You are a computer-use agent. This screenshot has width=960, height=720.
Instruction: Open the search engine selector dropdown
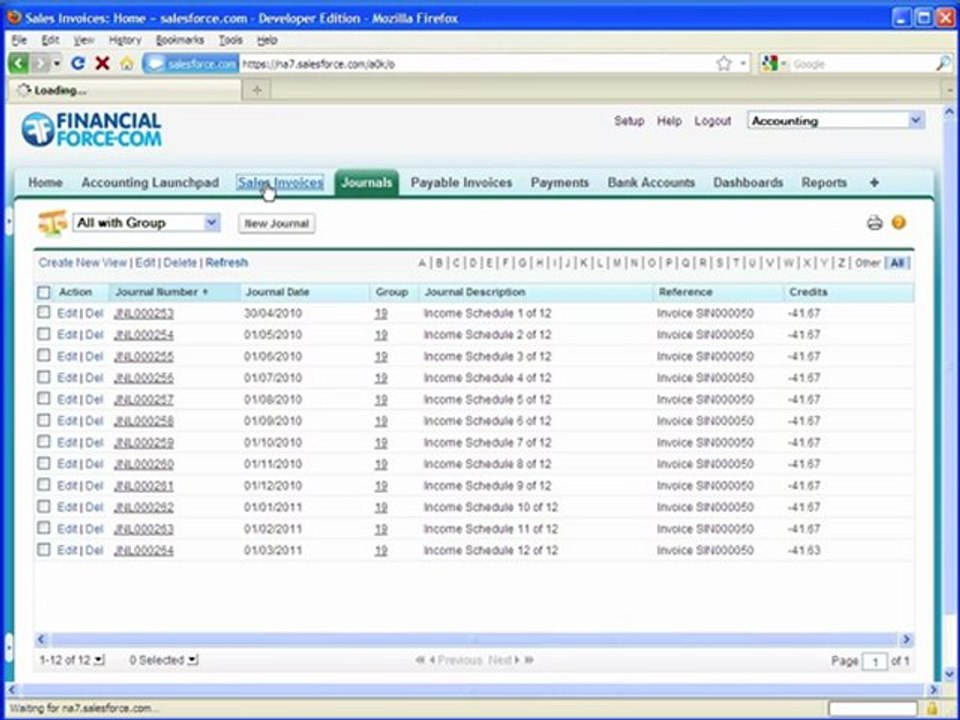[x=775, y=63]
